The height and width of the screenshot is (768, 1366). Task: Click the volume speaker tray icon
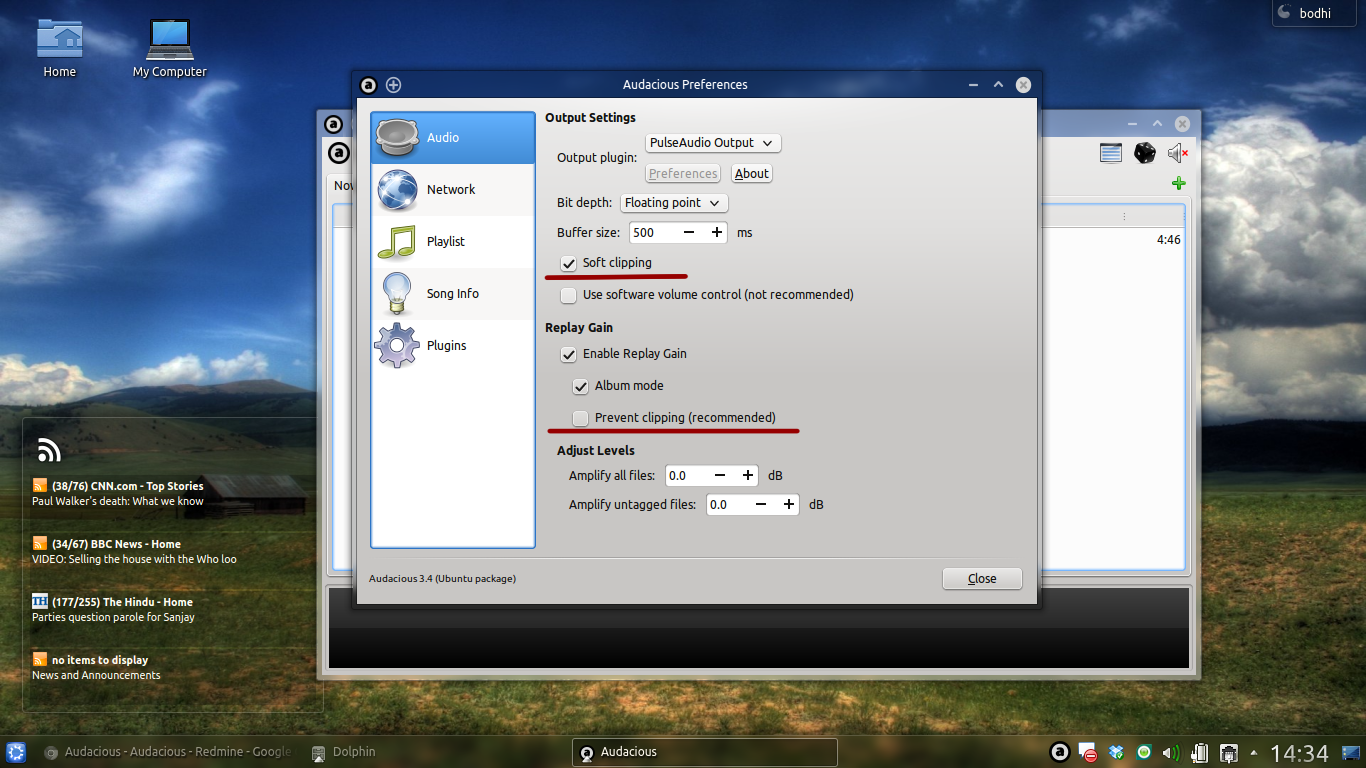pos(1171,752)
